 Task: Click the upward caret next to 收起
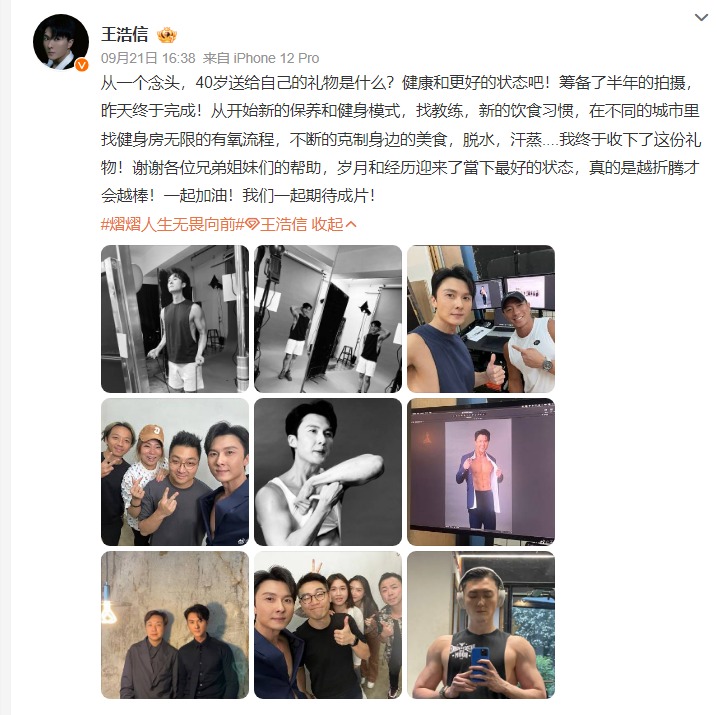click(351, 224)
